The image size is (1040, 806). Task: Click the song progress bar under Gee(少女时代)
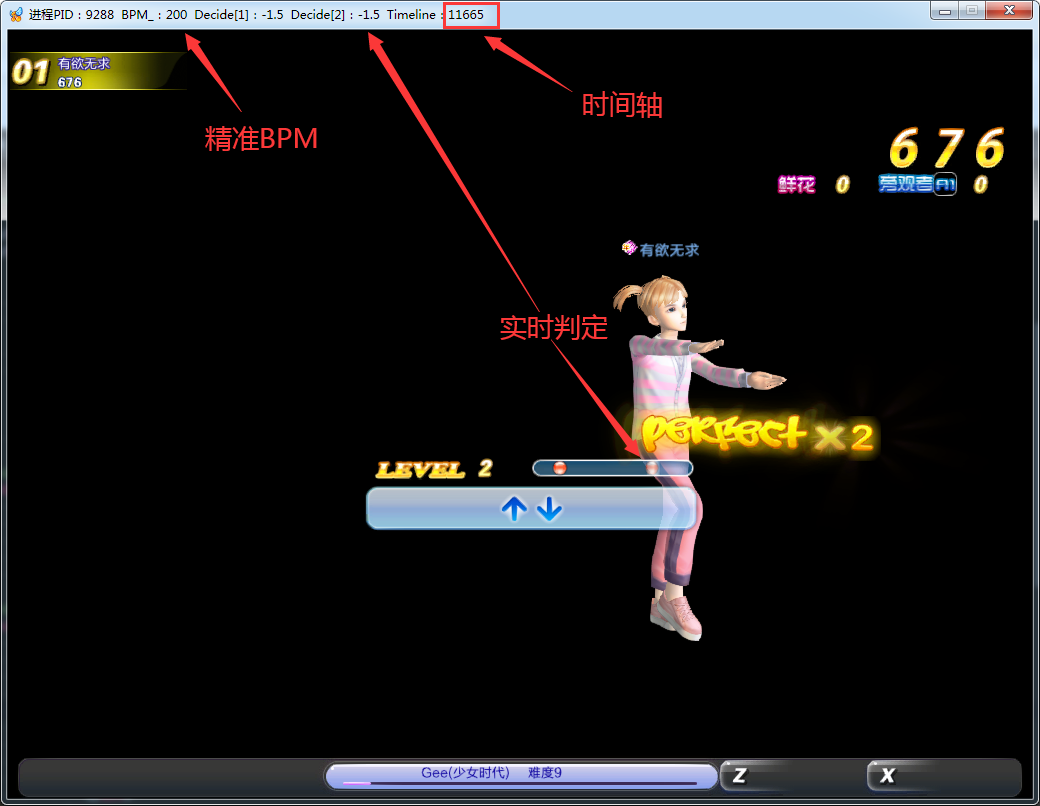coord(520,783)
